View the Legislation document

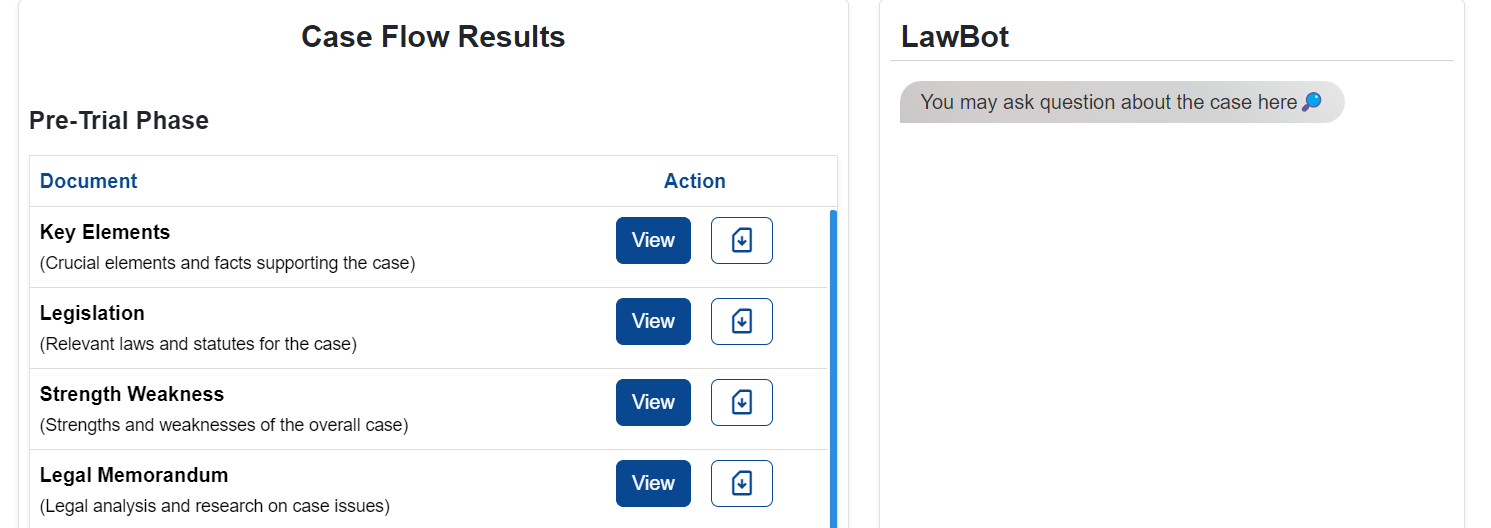click(x=653, y=321)
